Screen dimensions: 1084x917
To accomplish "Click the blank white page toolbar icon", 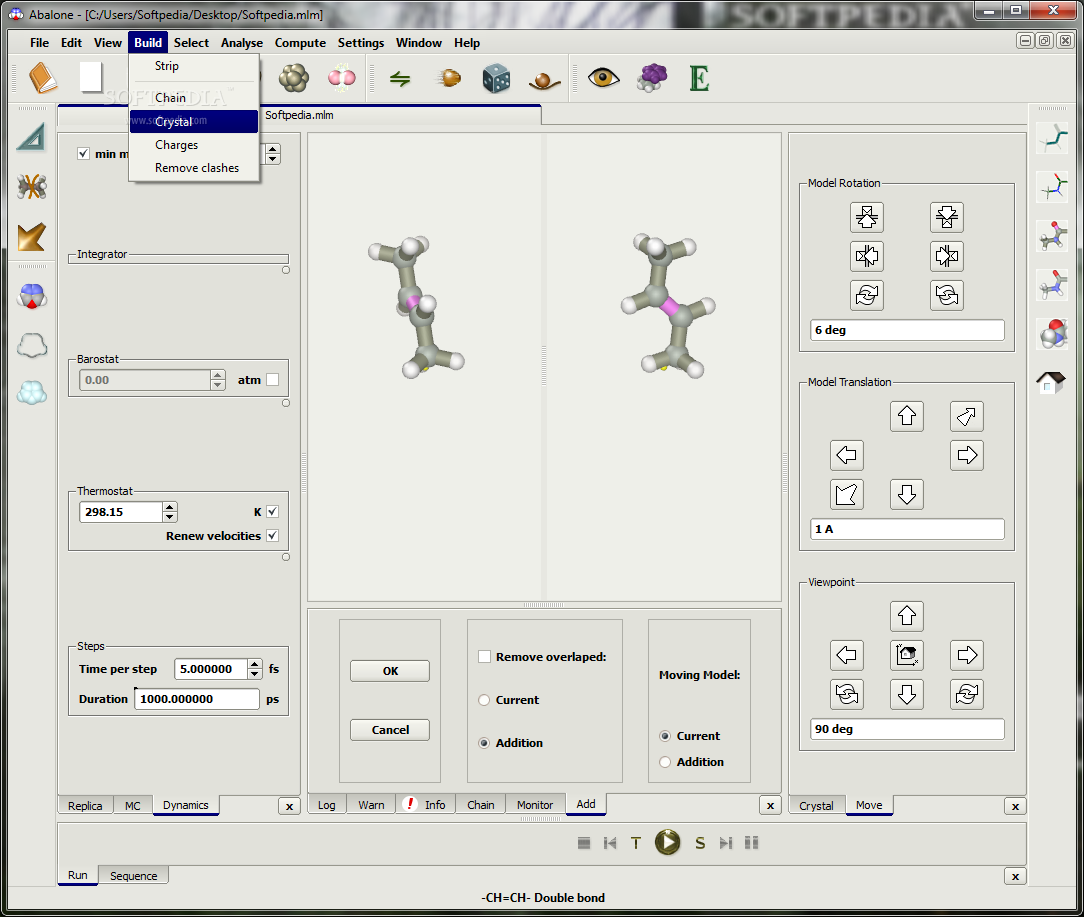I will (x=91, y=77).
